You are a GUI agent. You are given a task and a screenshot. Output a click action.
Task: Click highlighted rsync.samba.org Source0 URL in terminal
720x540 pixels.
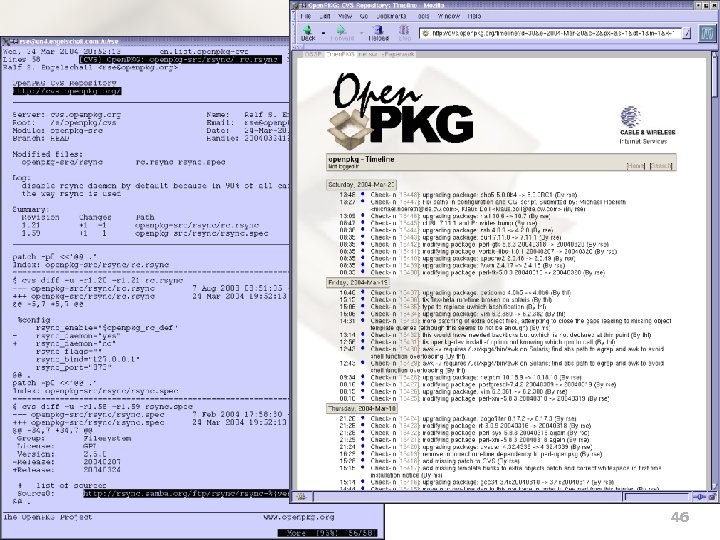pyautogui.click(x=186, y=494)
